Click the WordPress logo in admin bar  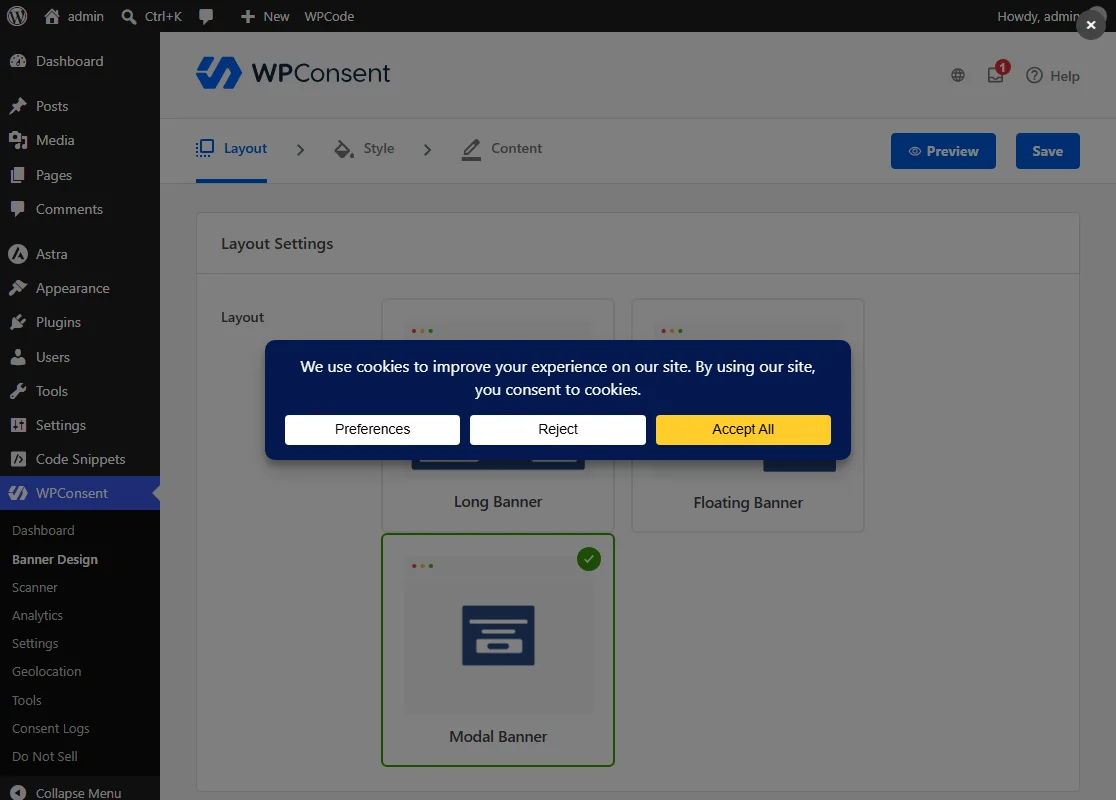(17, 16)
